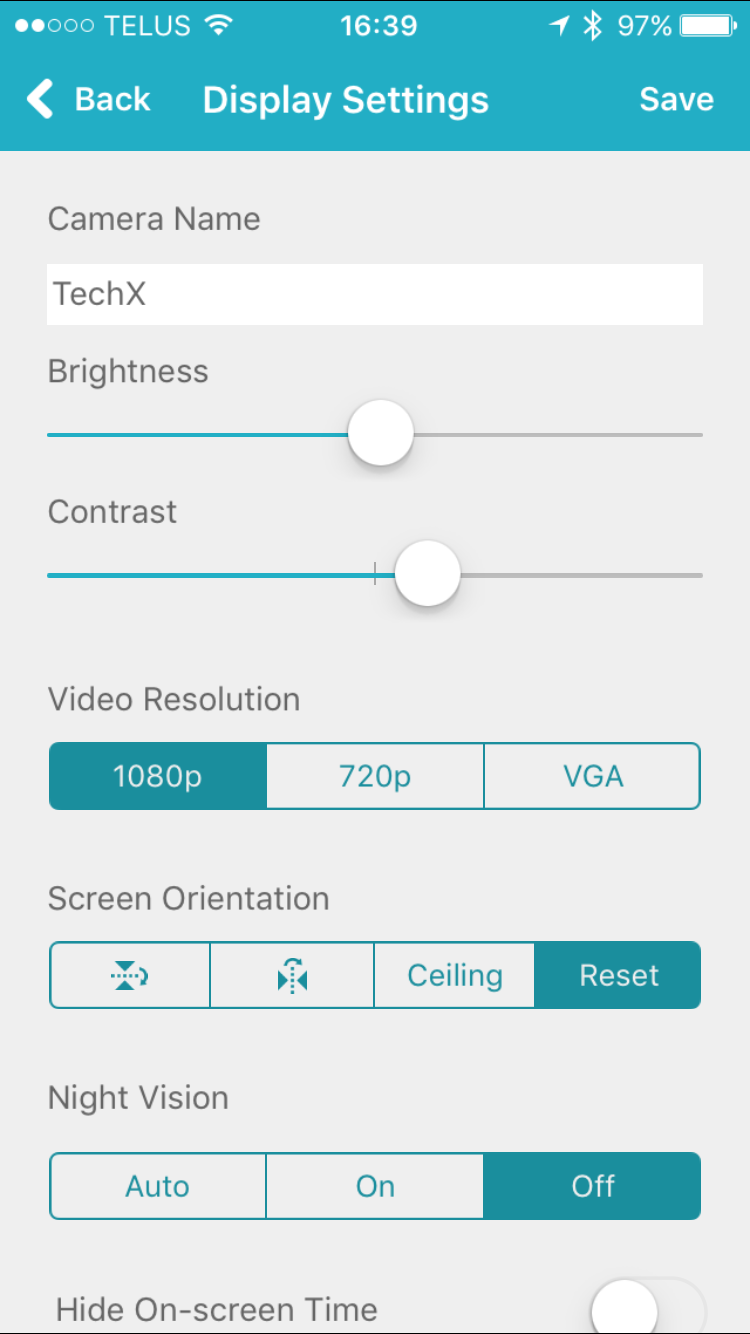Viewport: 750px width, 1334px height.
Task: Set Night Vision to Auto
Action: (x=158, y=1186)
